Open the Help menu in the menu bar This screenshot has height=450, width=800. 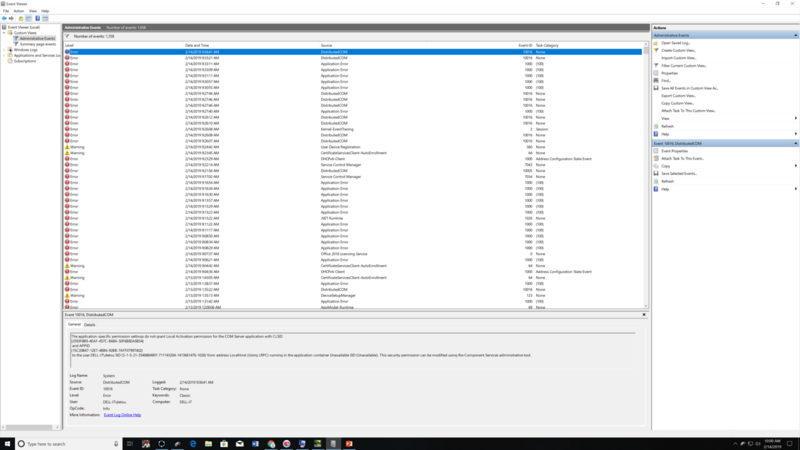click(45, 11)
